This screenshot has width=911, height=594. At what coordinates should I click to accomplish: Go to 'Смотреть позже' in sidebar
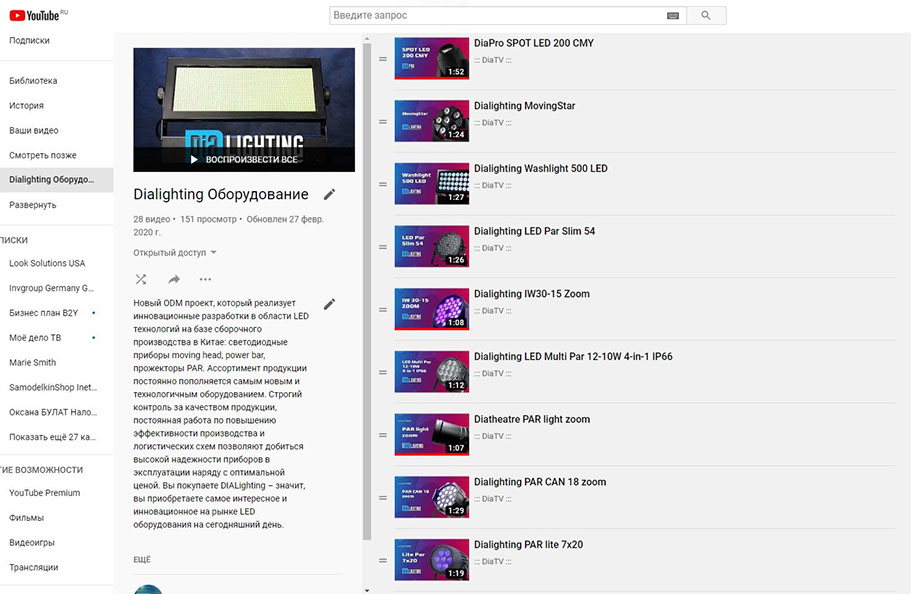point(43,155)
